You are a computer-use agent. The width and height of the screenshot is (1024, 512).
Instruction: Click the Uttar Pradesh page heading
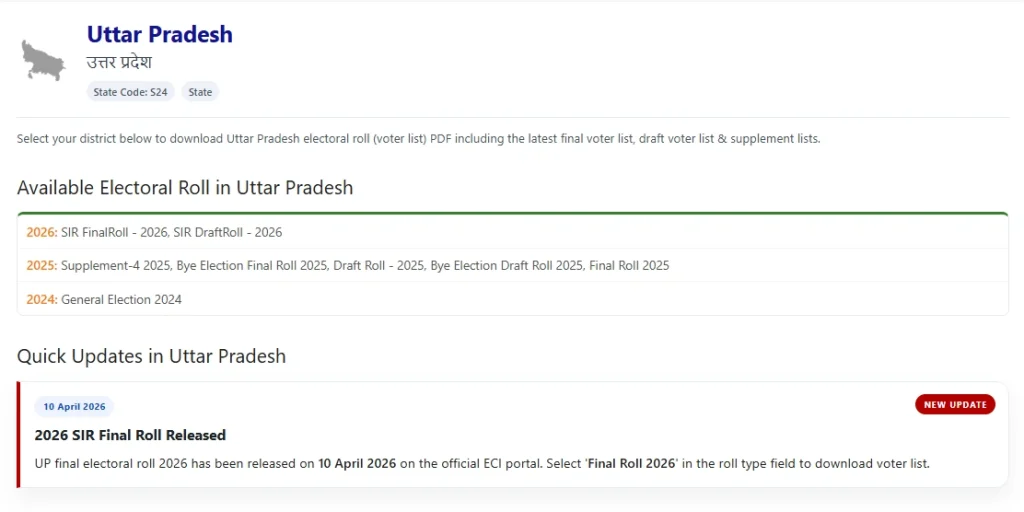click(x=159, y=34)
